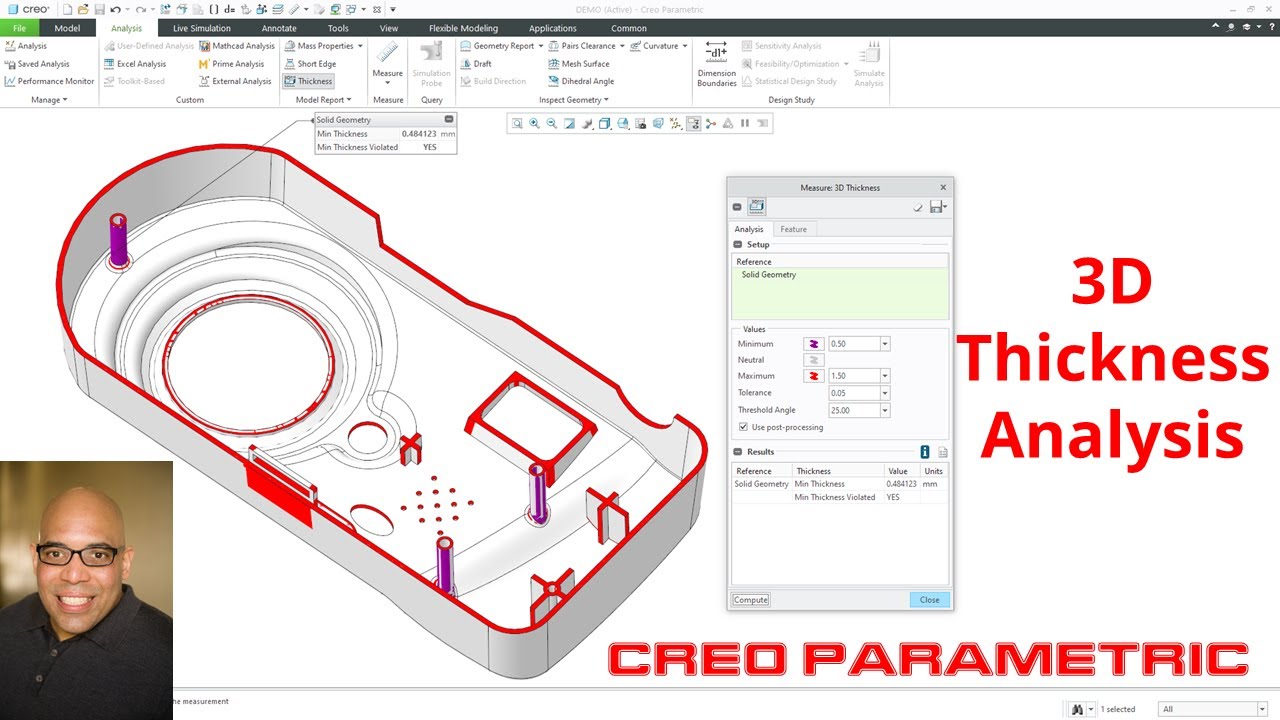Switch to the Applications tab
The height and width of the screenshot is (720, 1280).
pos(553,28)
